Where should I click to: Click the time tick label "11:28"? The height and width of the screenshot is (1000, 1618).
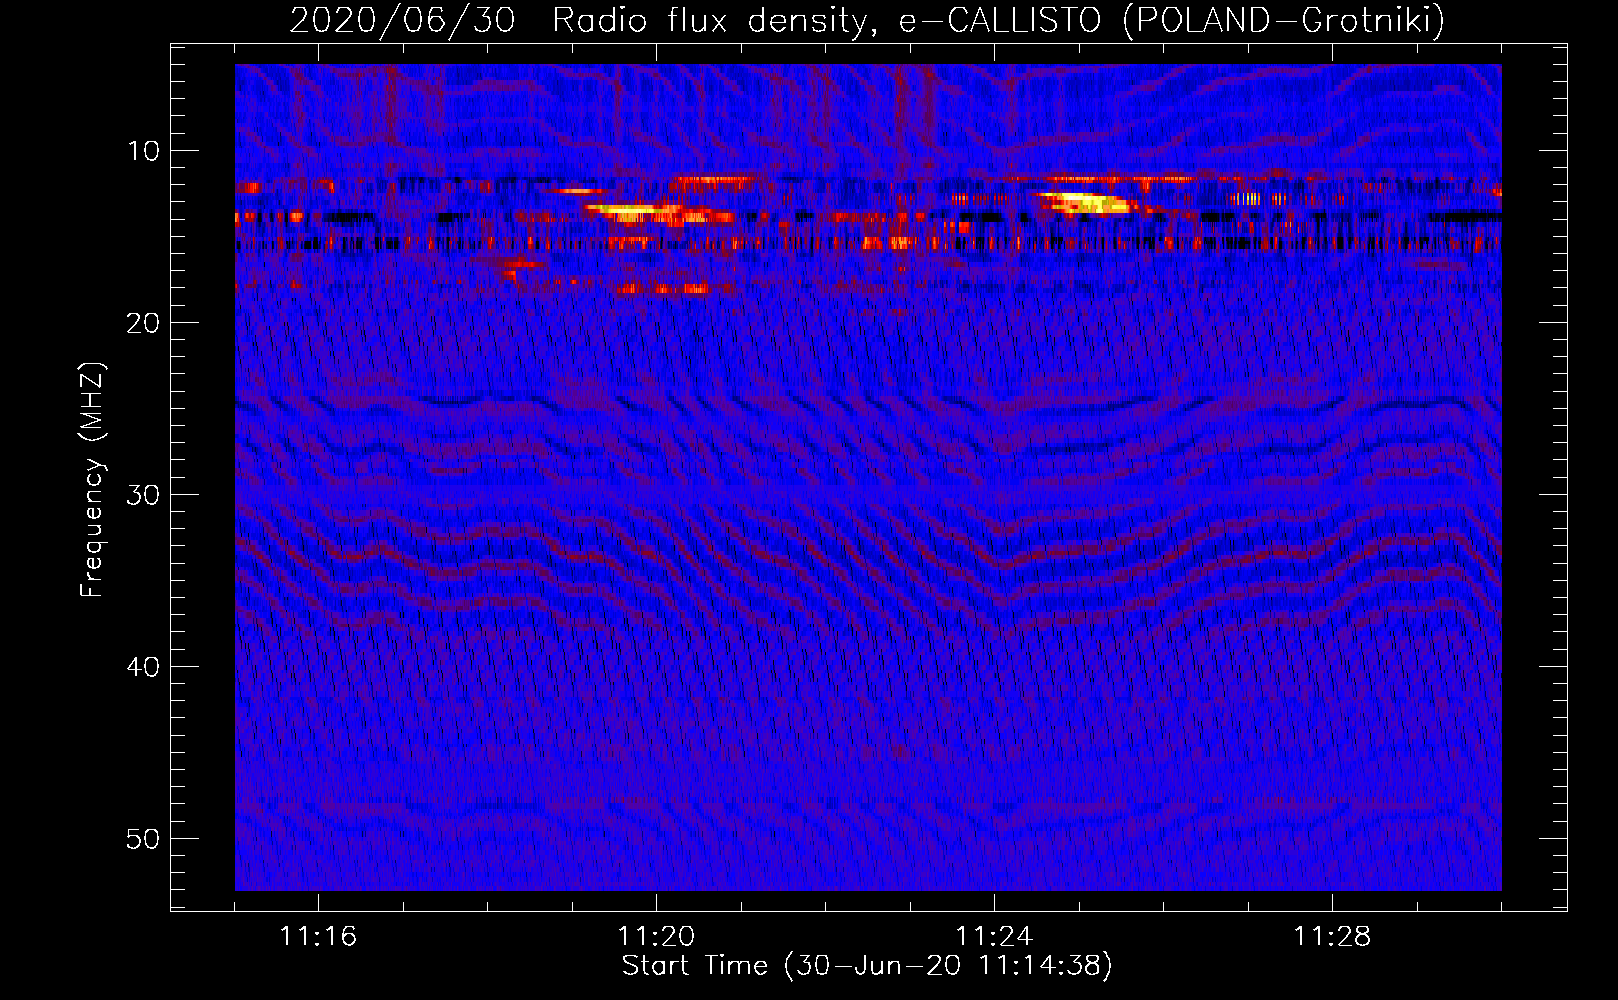[1332, 937]
